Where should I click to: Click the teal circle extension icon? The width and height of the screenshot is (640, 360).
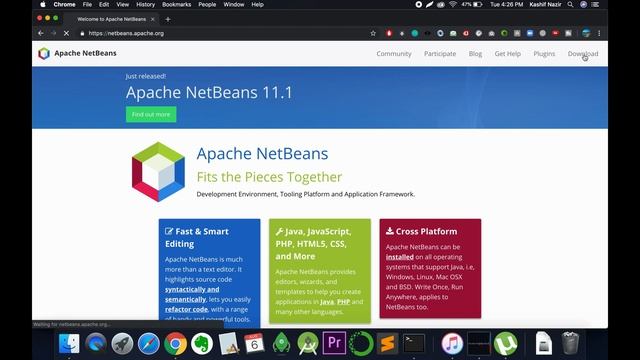coord(415,33)
